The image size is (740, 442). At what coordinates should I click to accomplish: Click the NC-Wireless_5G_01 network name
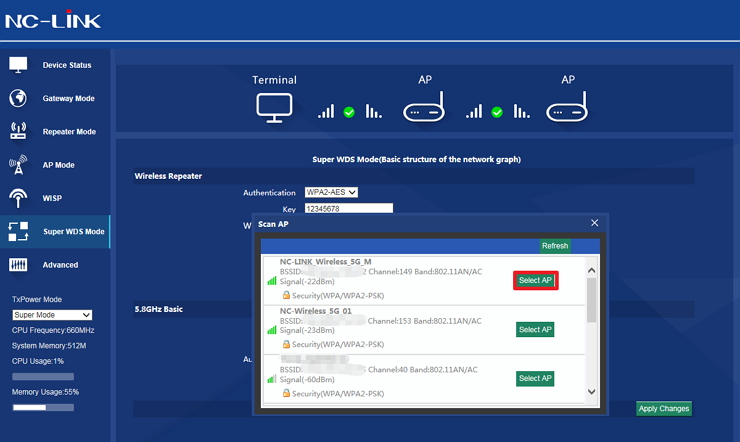tap(315, 311)
